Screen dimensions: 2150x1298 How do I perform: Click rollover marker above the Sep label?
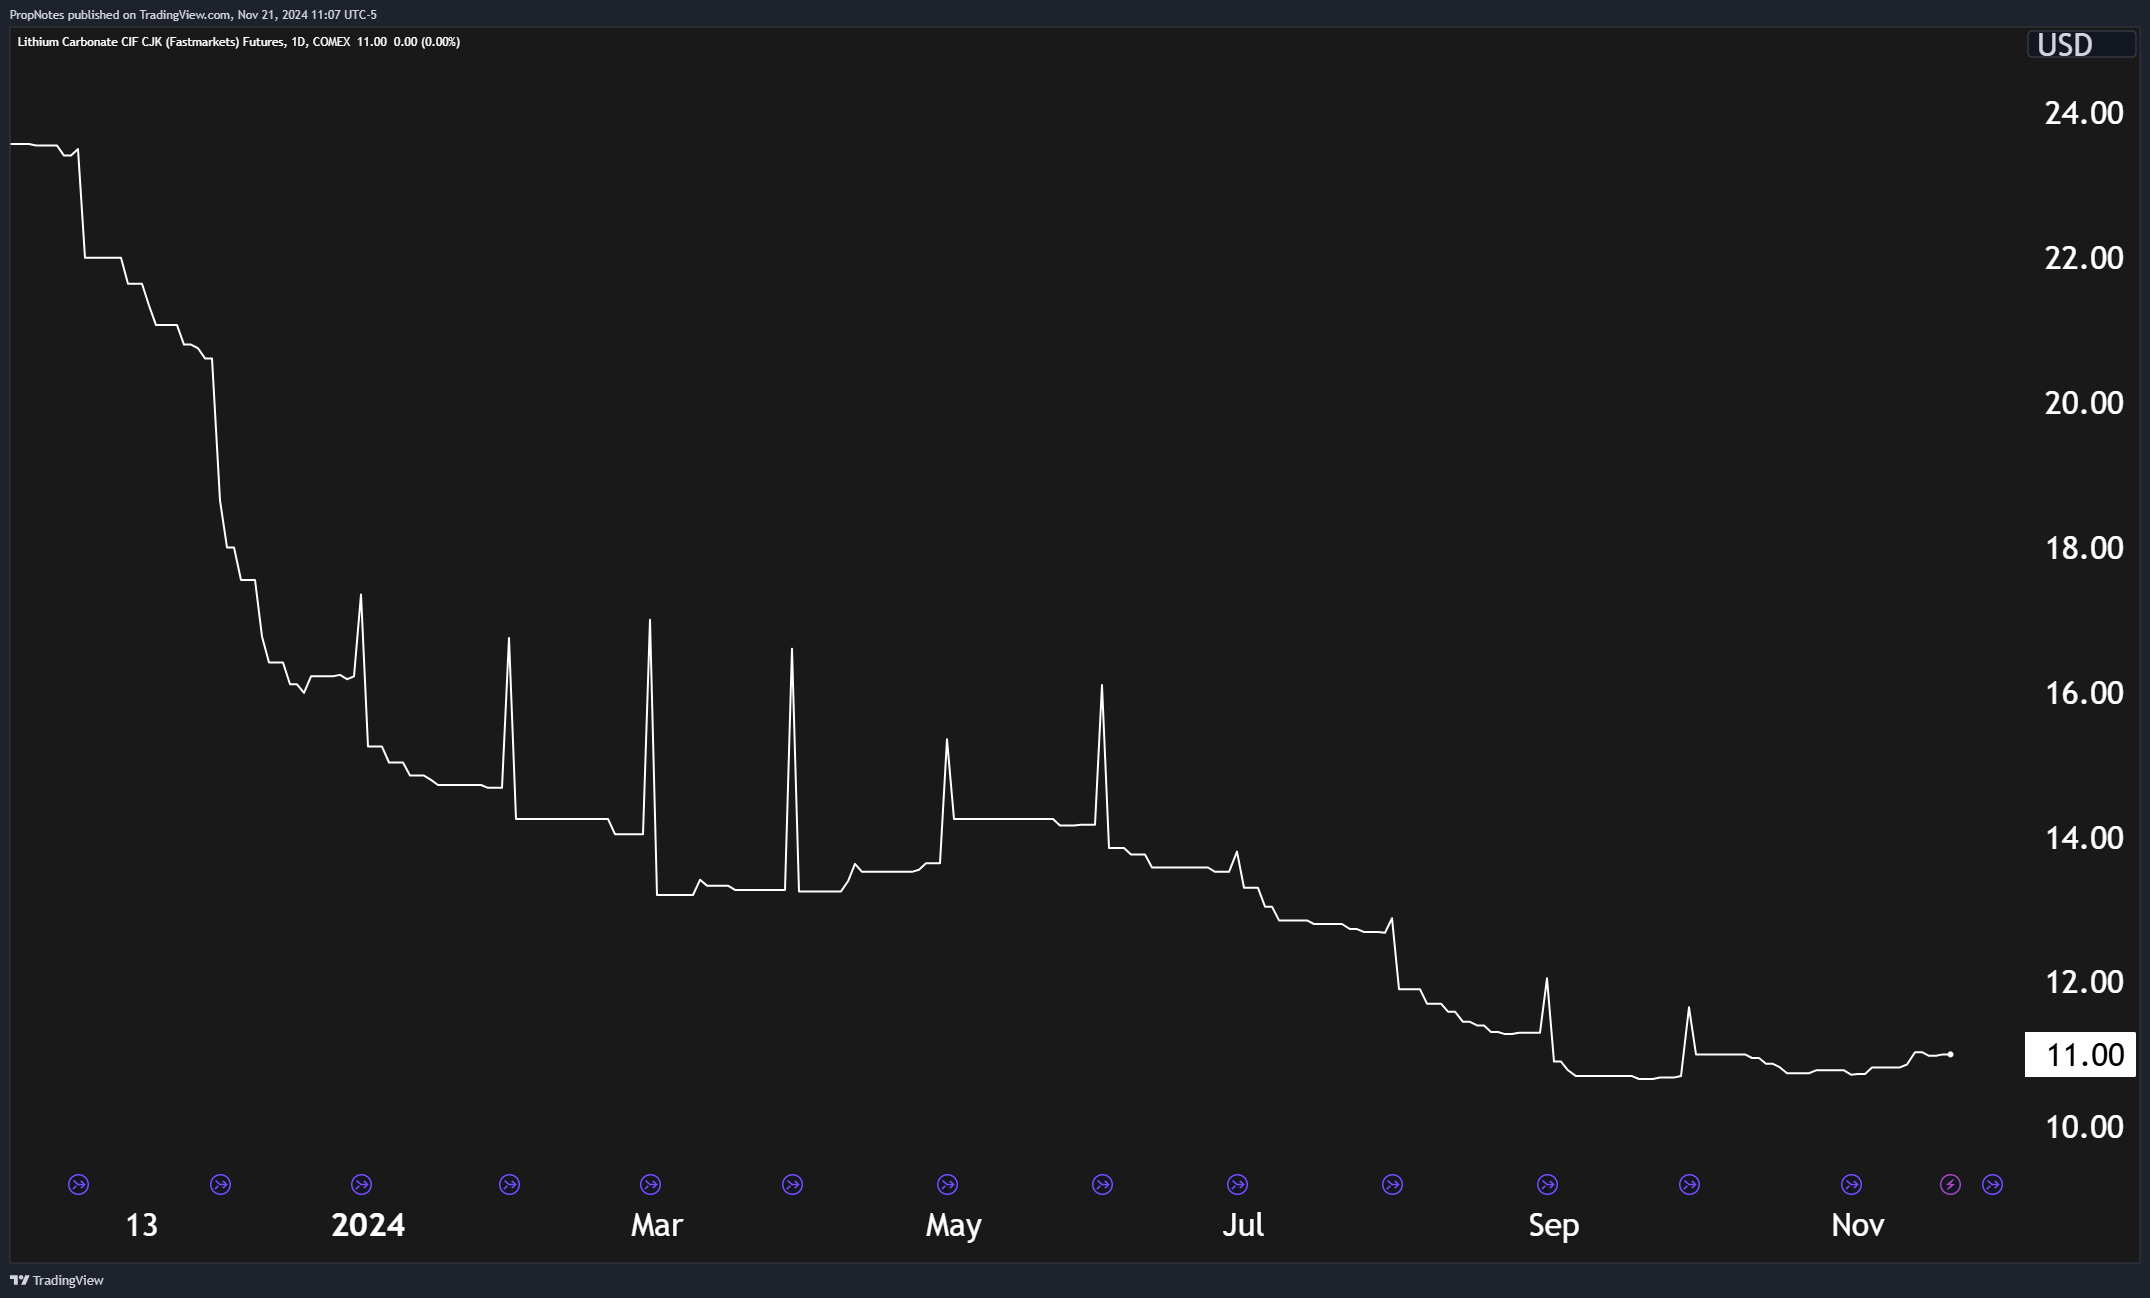coord(1547,1185)
